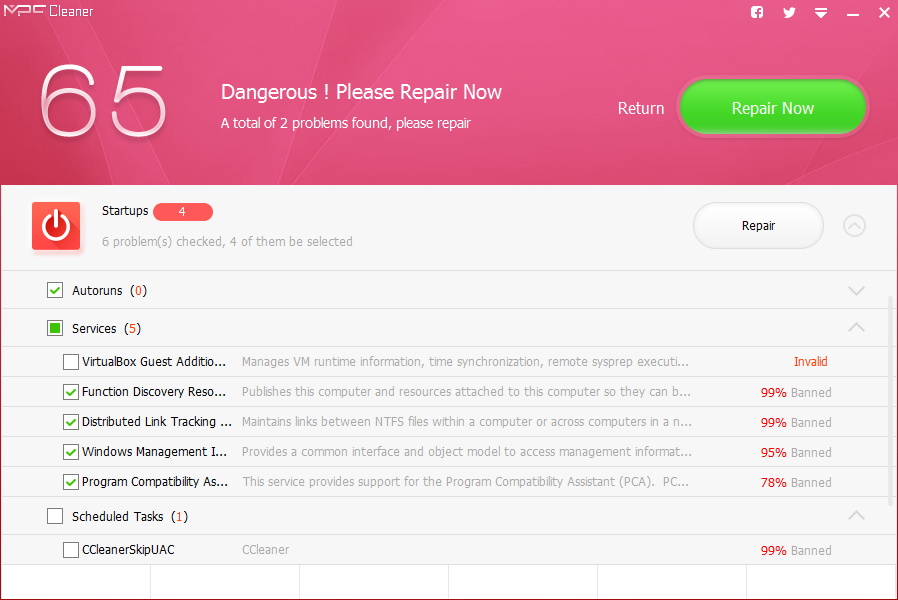Click 'Dangerous ! Please Repair Now' heading

coord(361,92)
